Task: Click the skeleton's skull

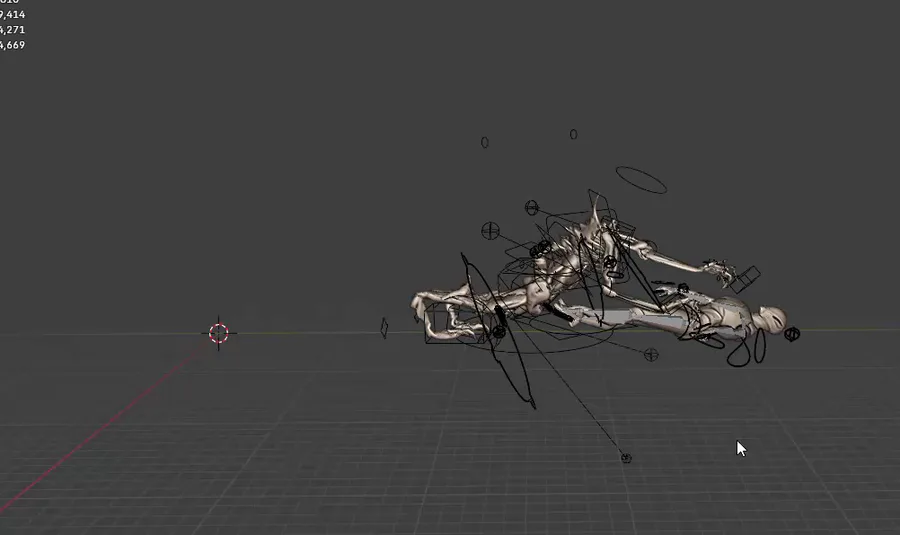Action: pyautogui.click(x=771, y=319)
